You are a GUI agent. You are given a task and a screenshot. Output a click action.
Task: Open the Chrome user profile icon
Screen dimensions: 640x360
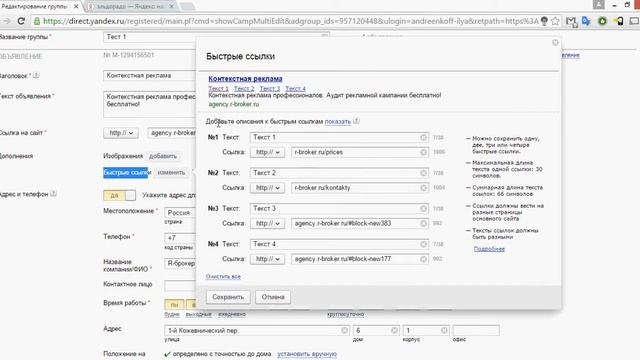click(x=598, y=4)
